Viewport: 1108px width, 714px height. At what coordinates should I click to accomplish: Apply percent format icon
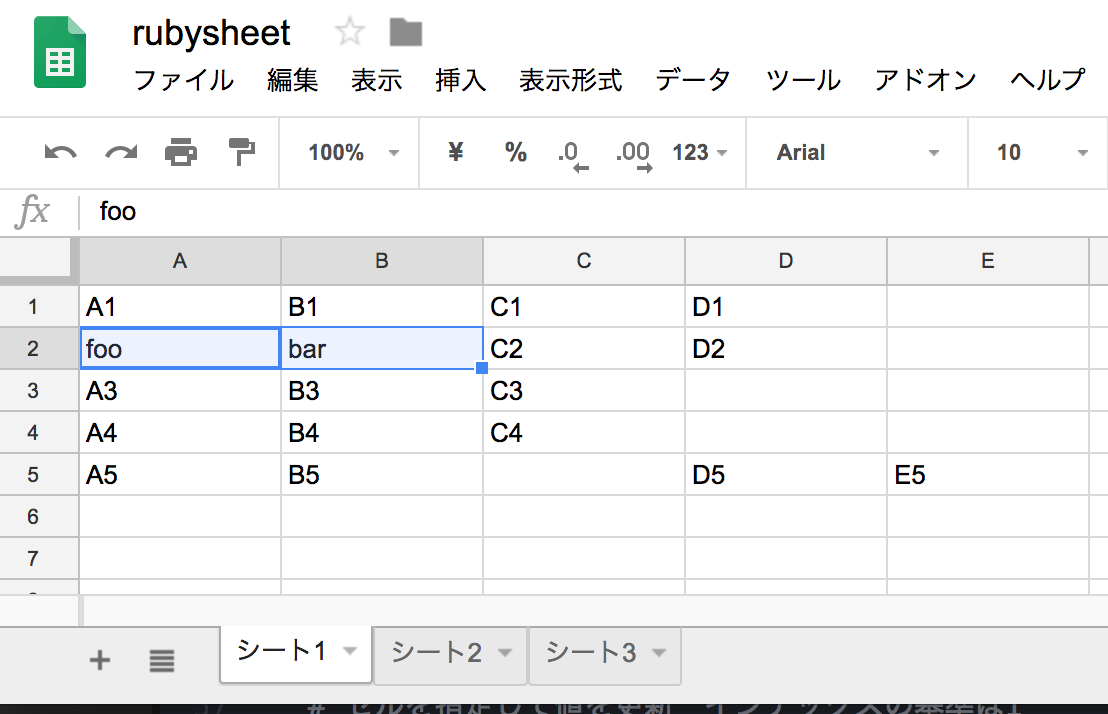tap(515, 152)
